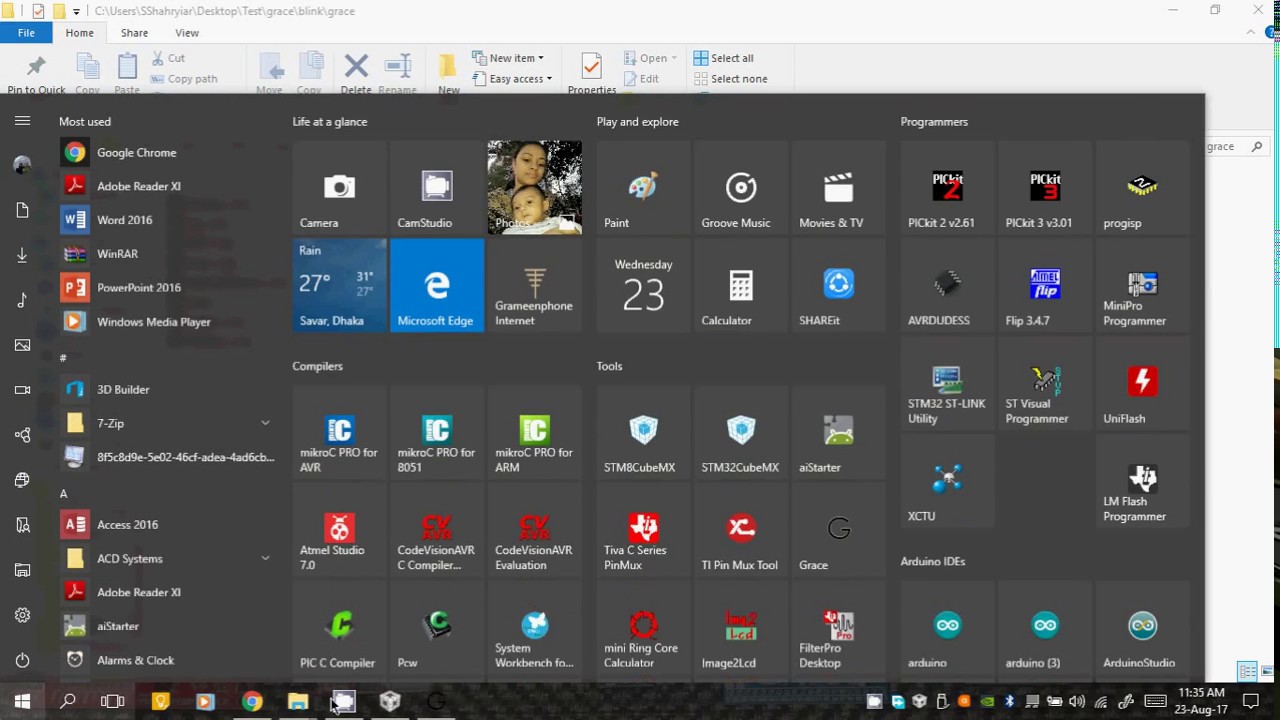
Task: Open MiniPro Programmer tile
Action: 1143,285
